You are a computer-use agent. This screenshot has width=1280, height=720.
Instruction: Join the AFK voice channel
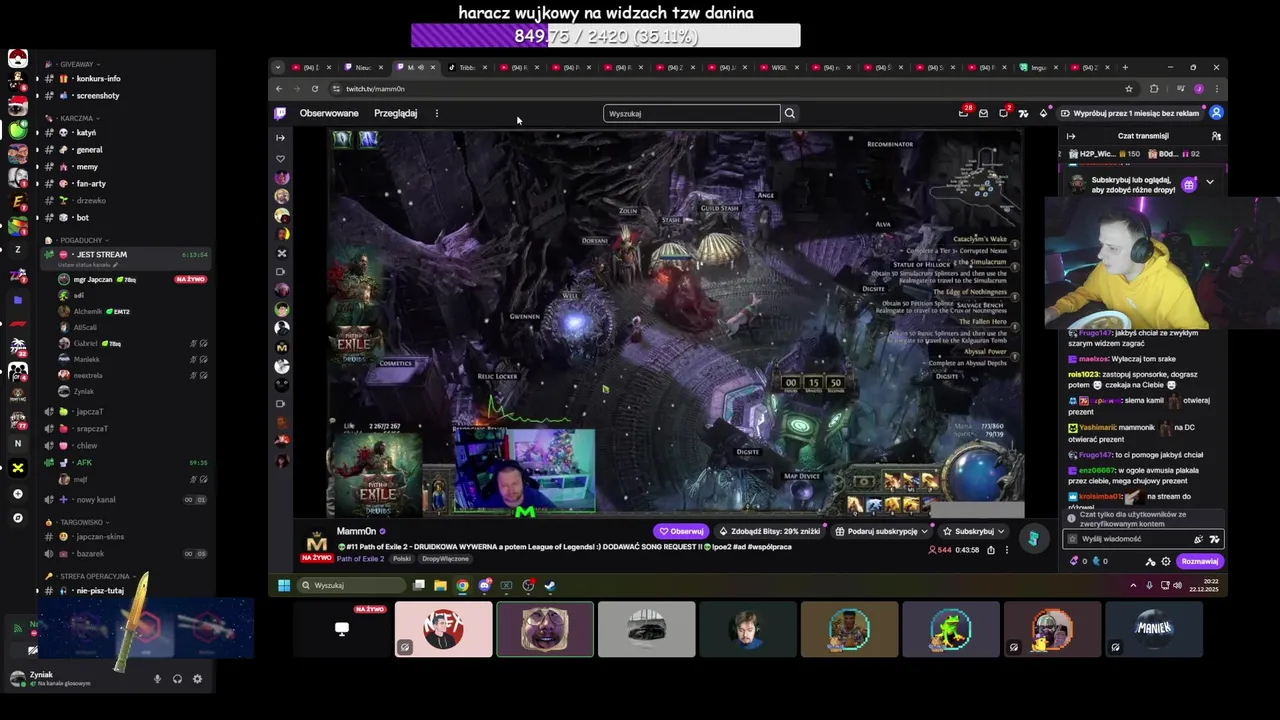click(x=84, y=462)
